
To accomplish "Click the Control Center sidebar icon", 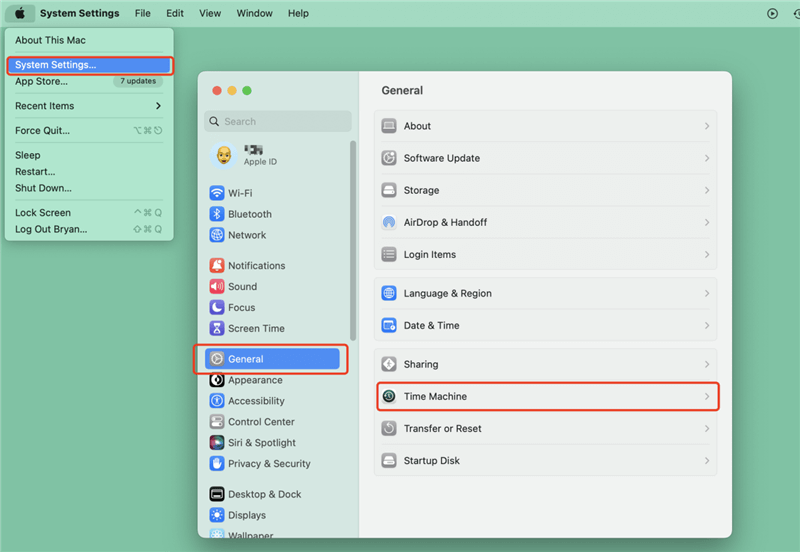I will 217,421.
